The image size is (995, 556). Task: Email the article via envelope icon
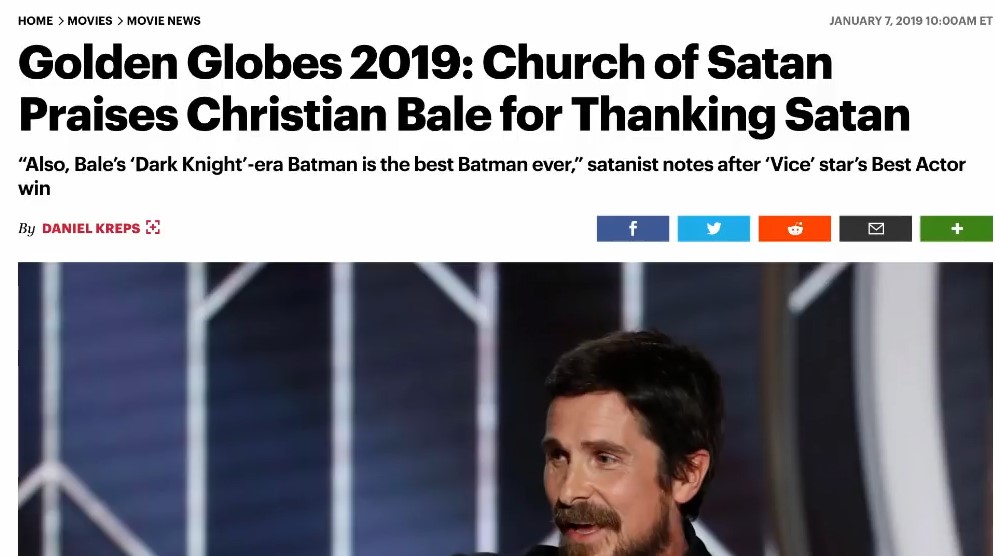(875, 229)
